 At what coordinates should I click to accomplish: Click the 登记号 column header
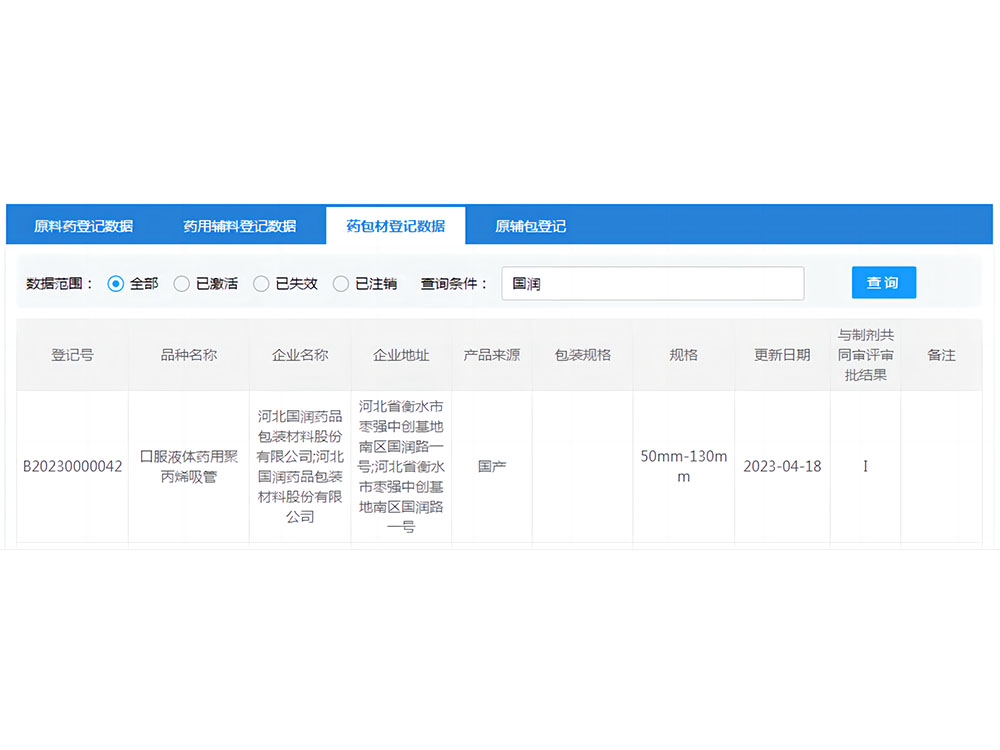click(x=70, y=355)
